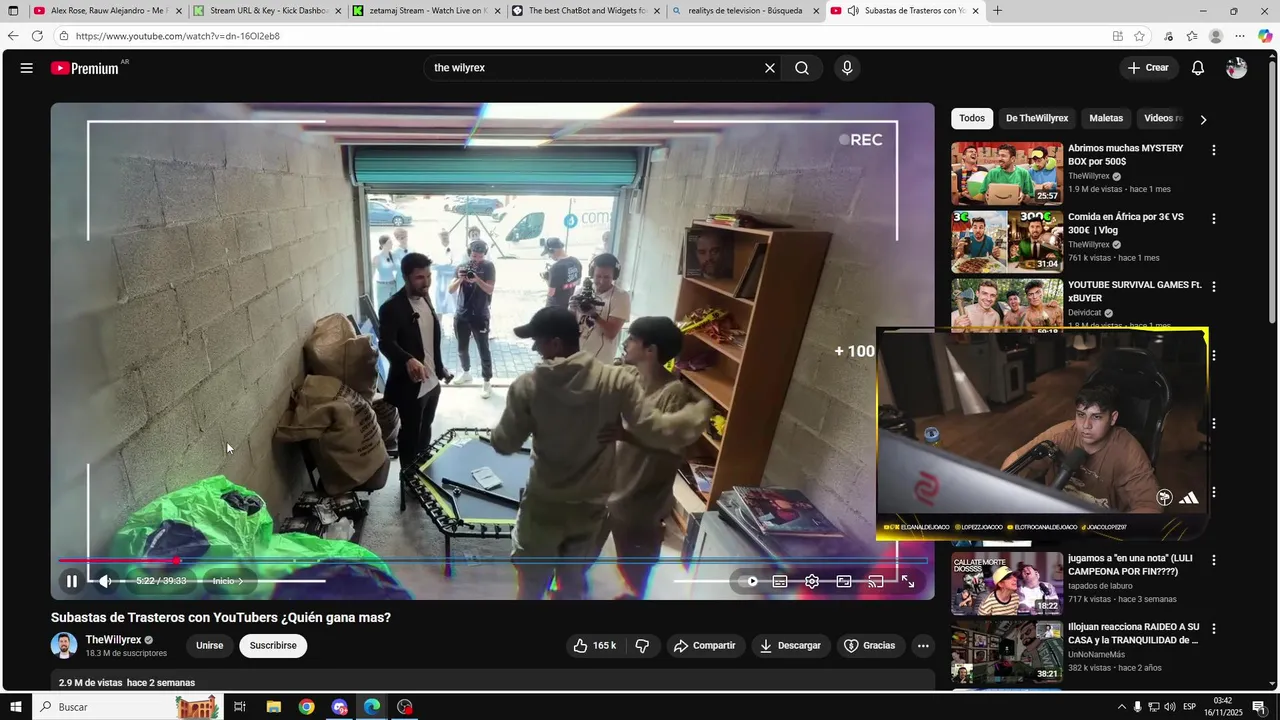Screen dimensions: 1280x720
Task: Open the TheWillyrex channel name link
Action: 113,640
